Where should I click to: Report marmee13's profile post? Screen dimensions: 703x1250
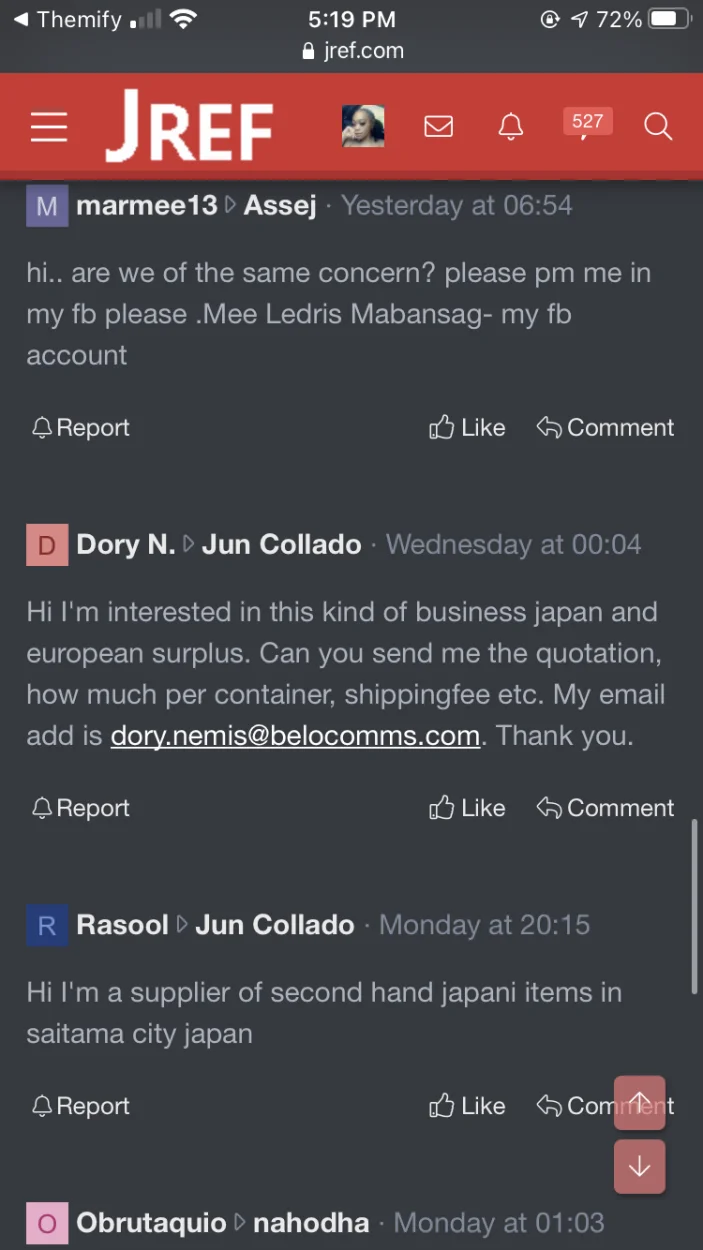point(81,428)
